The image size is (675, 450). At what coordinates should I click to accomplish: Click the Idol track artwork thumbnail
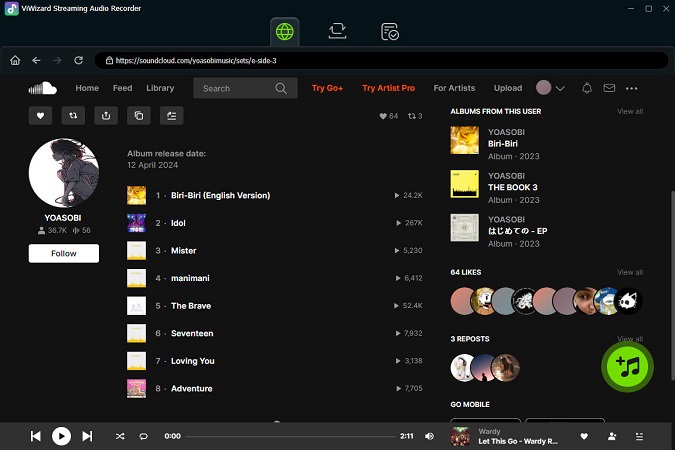(x=136, y=223)
